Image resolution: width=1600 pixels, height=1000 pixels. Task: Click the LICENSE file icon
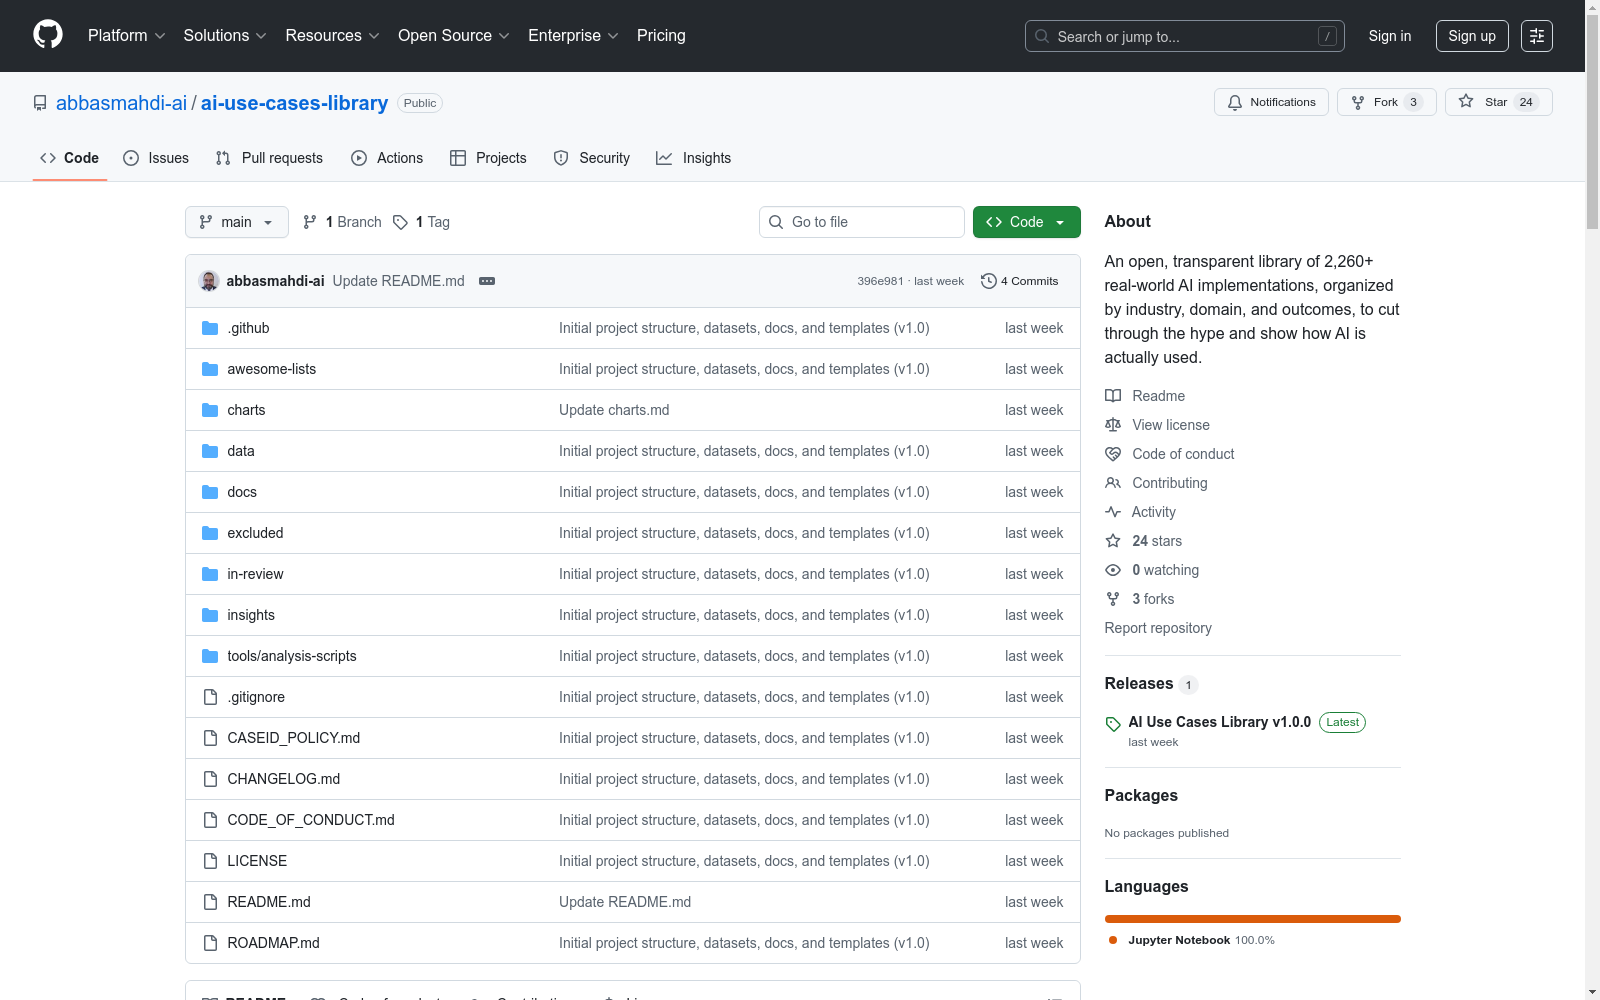[x=210, y=861]
